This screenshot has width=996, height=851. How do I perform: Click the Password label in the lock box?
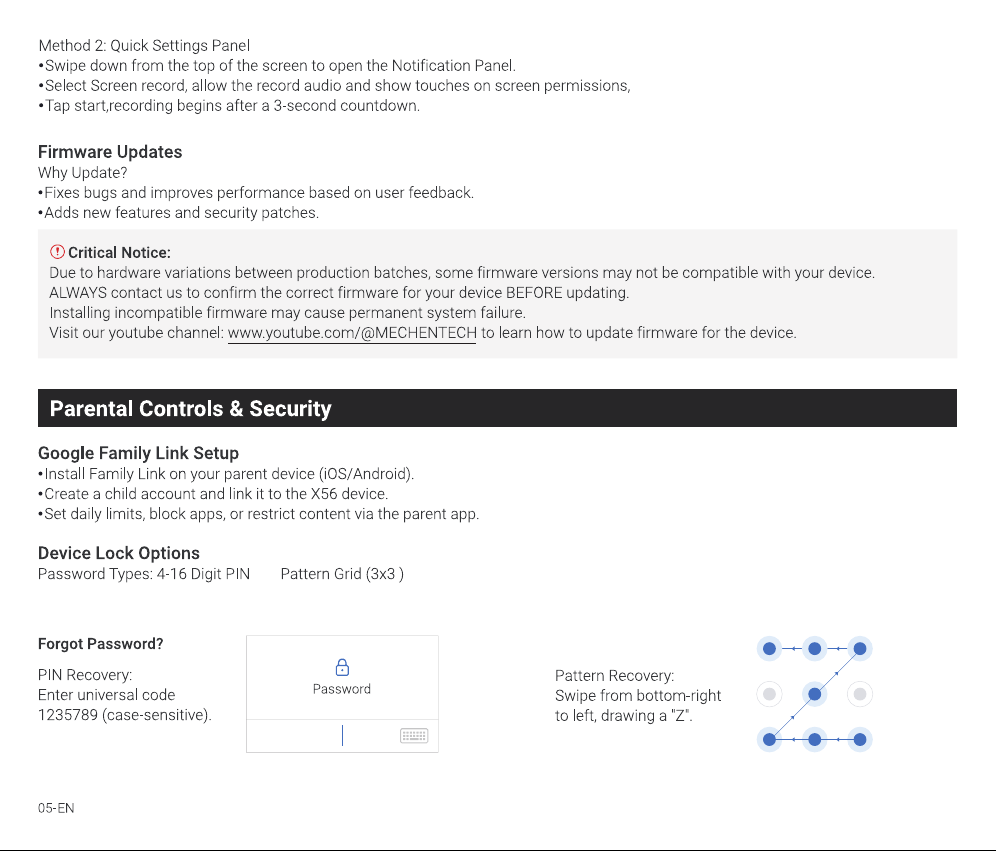(342, 689)
